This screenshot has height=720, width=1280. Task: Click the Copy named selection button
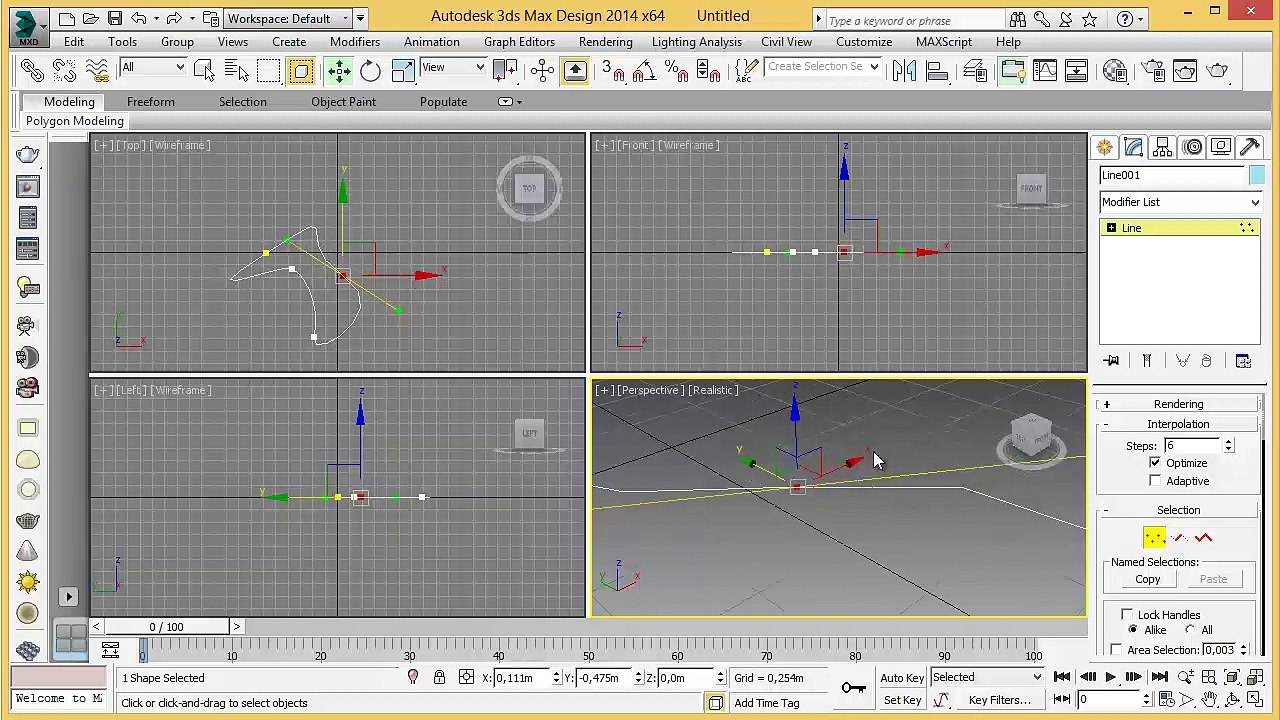(1147, 580)
